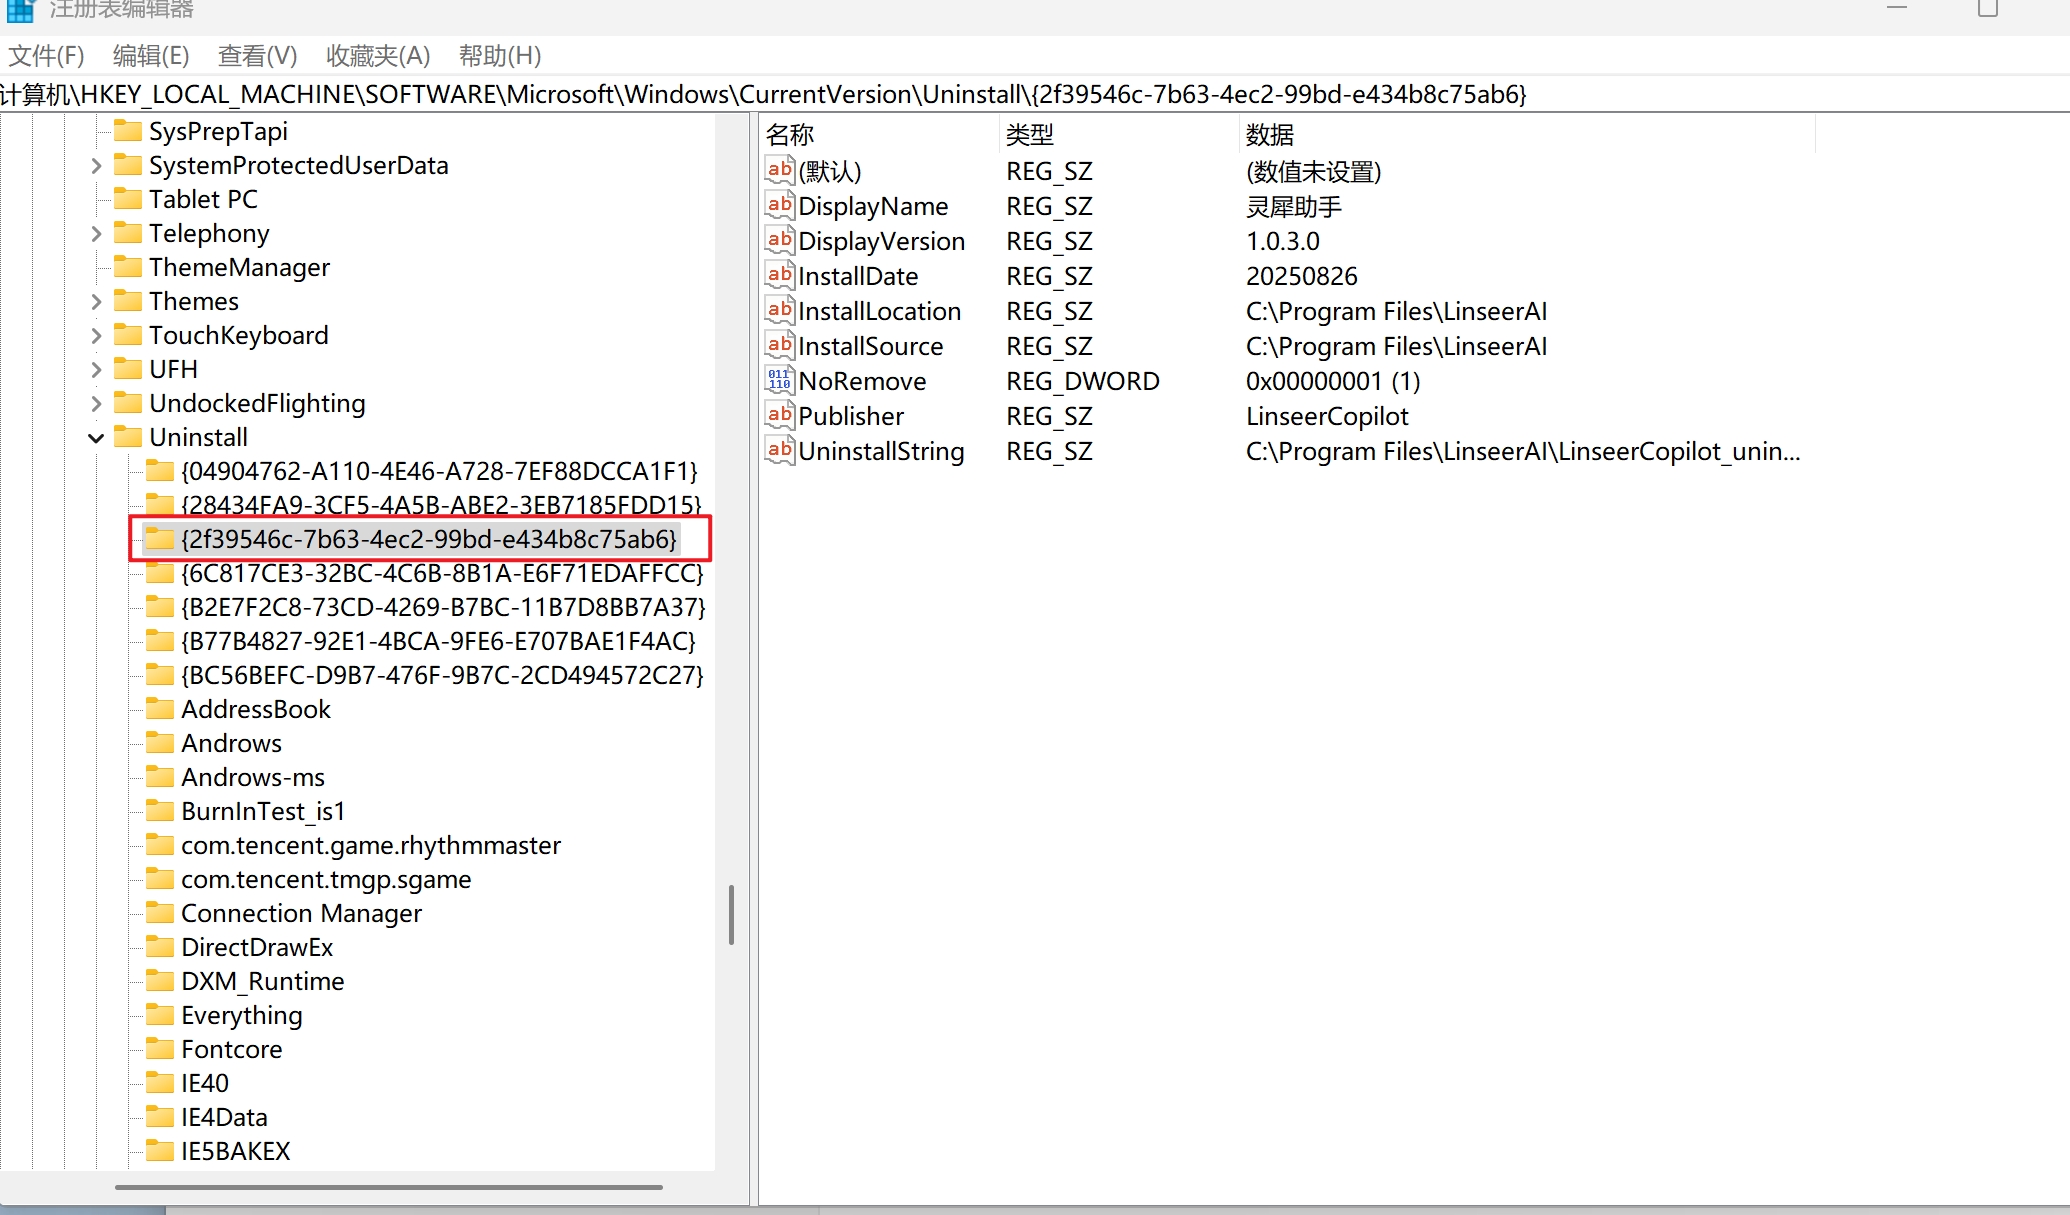Open the 文件(F) menu
The height and width of the screenshot is (1215, 2070).
pos(46,56)
